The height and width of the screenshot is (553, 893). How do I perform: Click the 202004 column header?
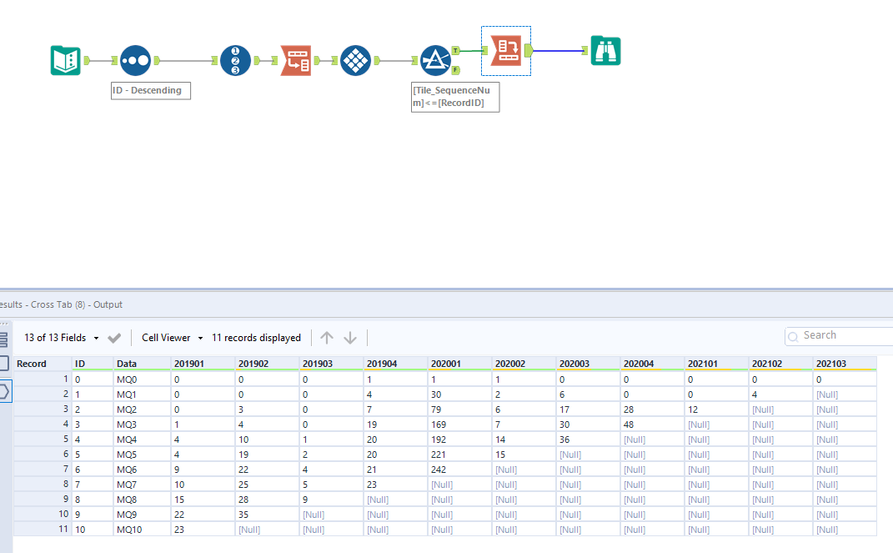[x=653, y=363]
